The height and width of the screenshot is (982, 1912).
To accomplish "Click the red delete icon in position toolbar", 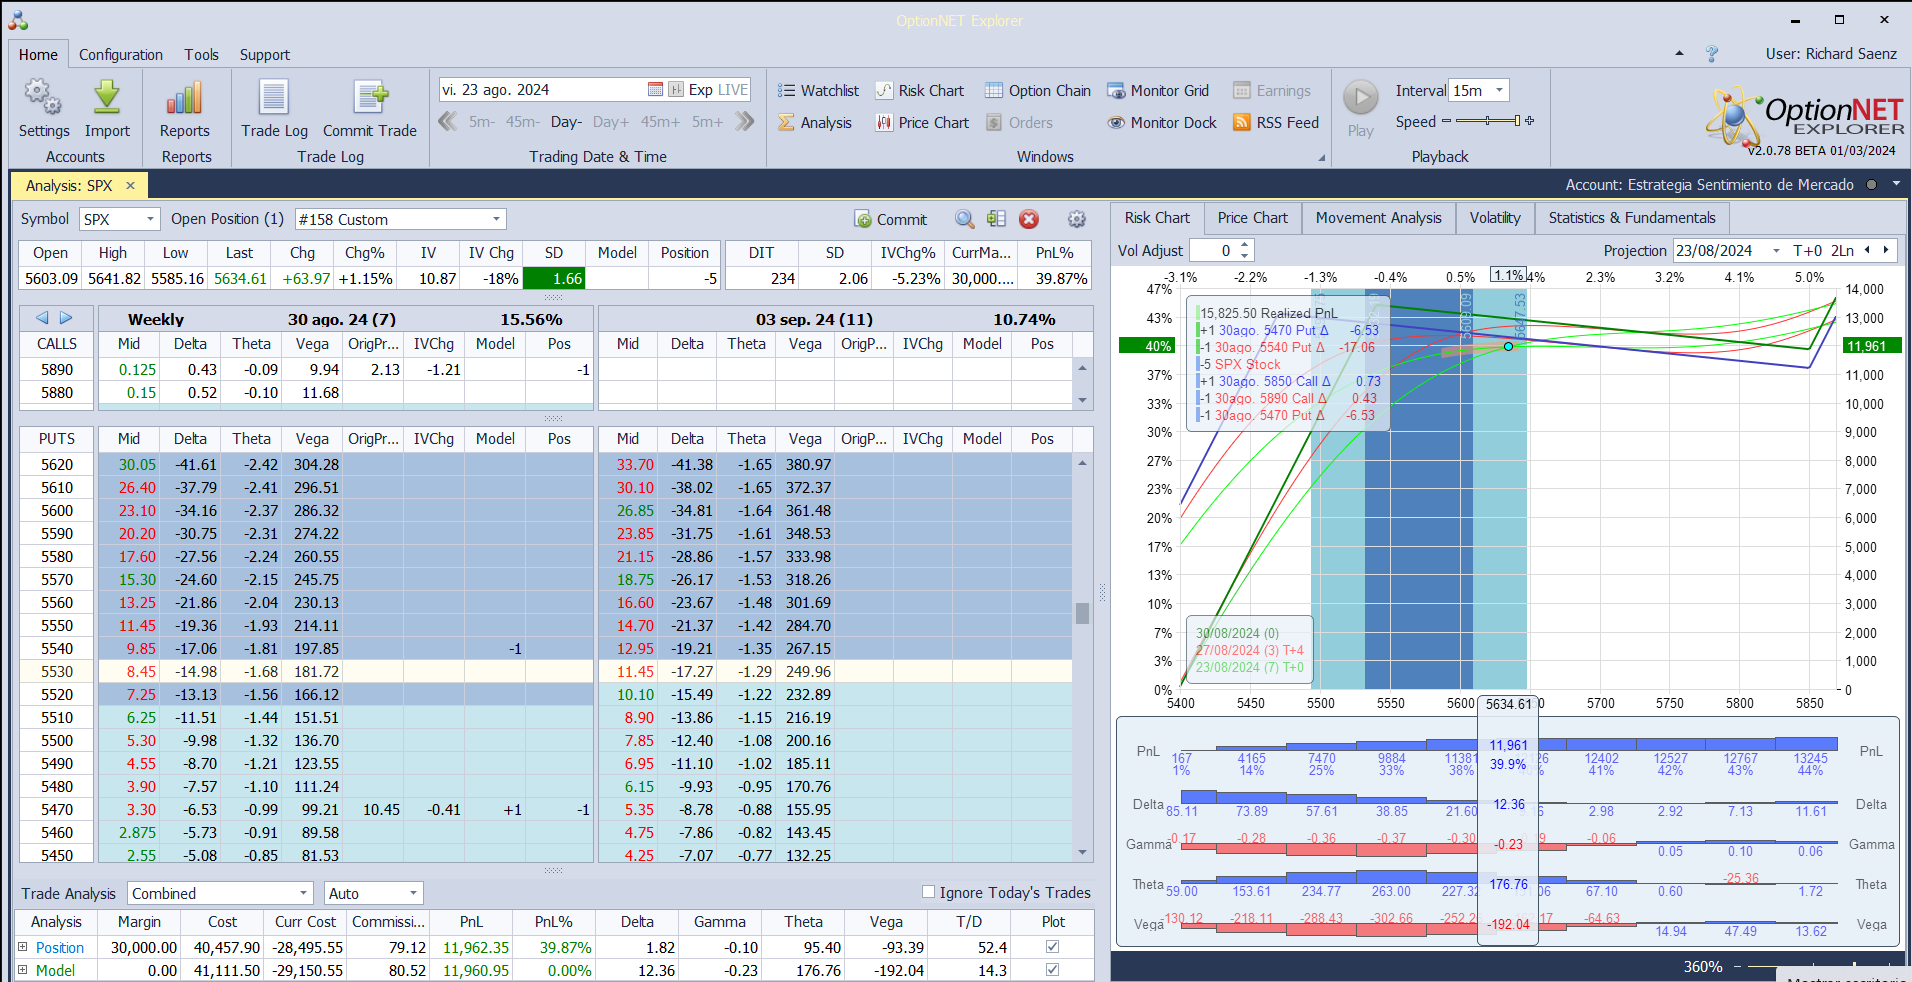I will pos(1029,219).
